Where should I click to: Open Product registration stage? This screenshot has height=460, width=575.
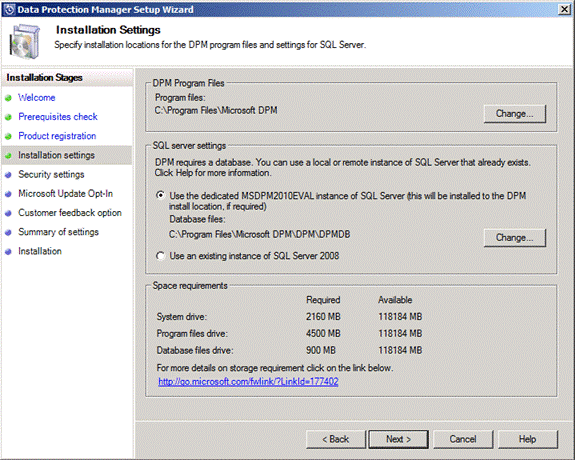tap(57, 136)
